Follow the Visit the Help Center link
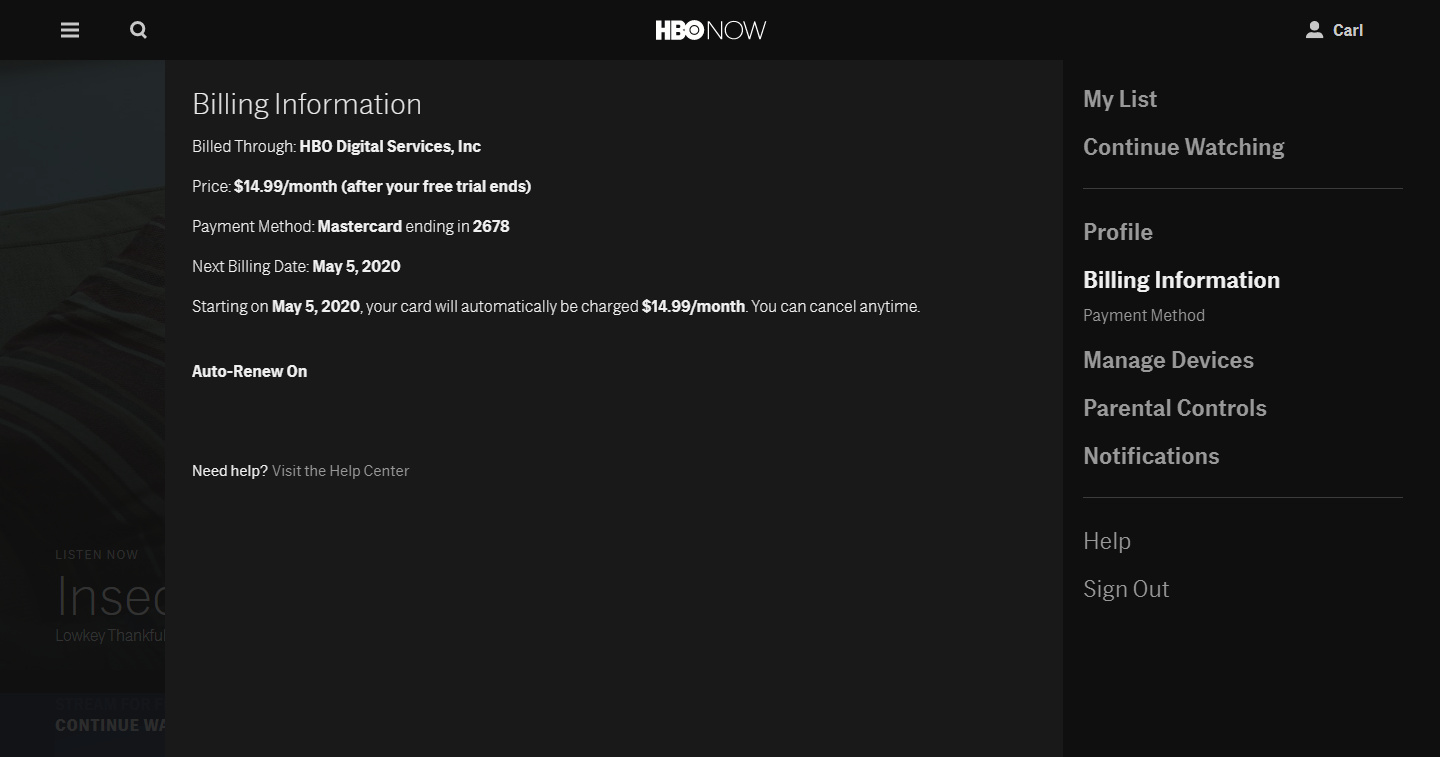Image resolution: width=1440 pixels, height=757 pixels. (340, 471)
